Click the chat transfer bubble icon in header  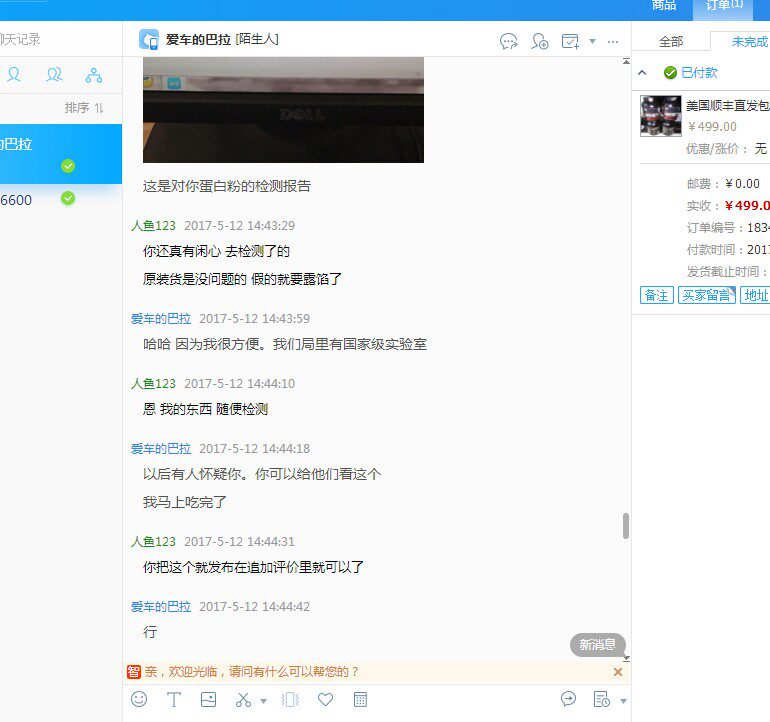pos(509,41)
